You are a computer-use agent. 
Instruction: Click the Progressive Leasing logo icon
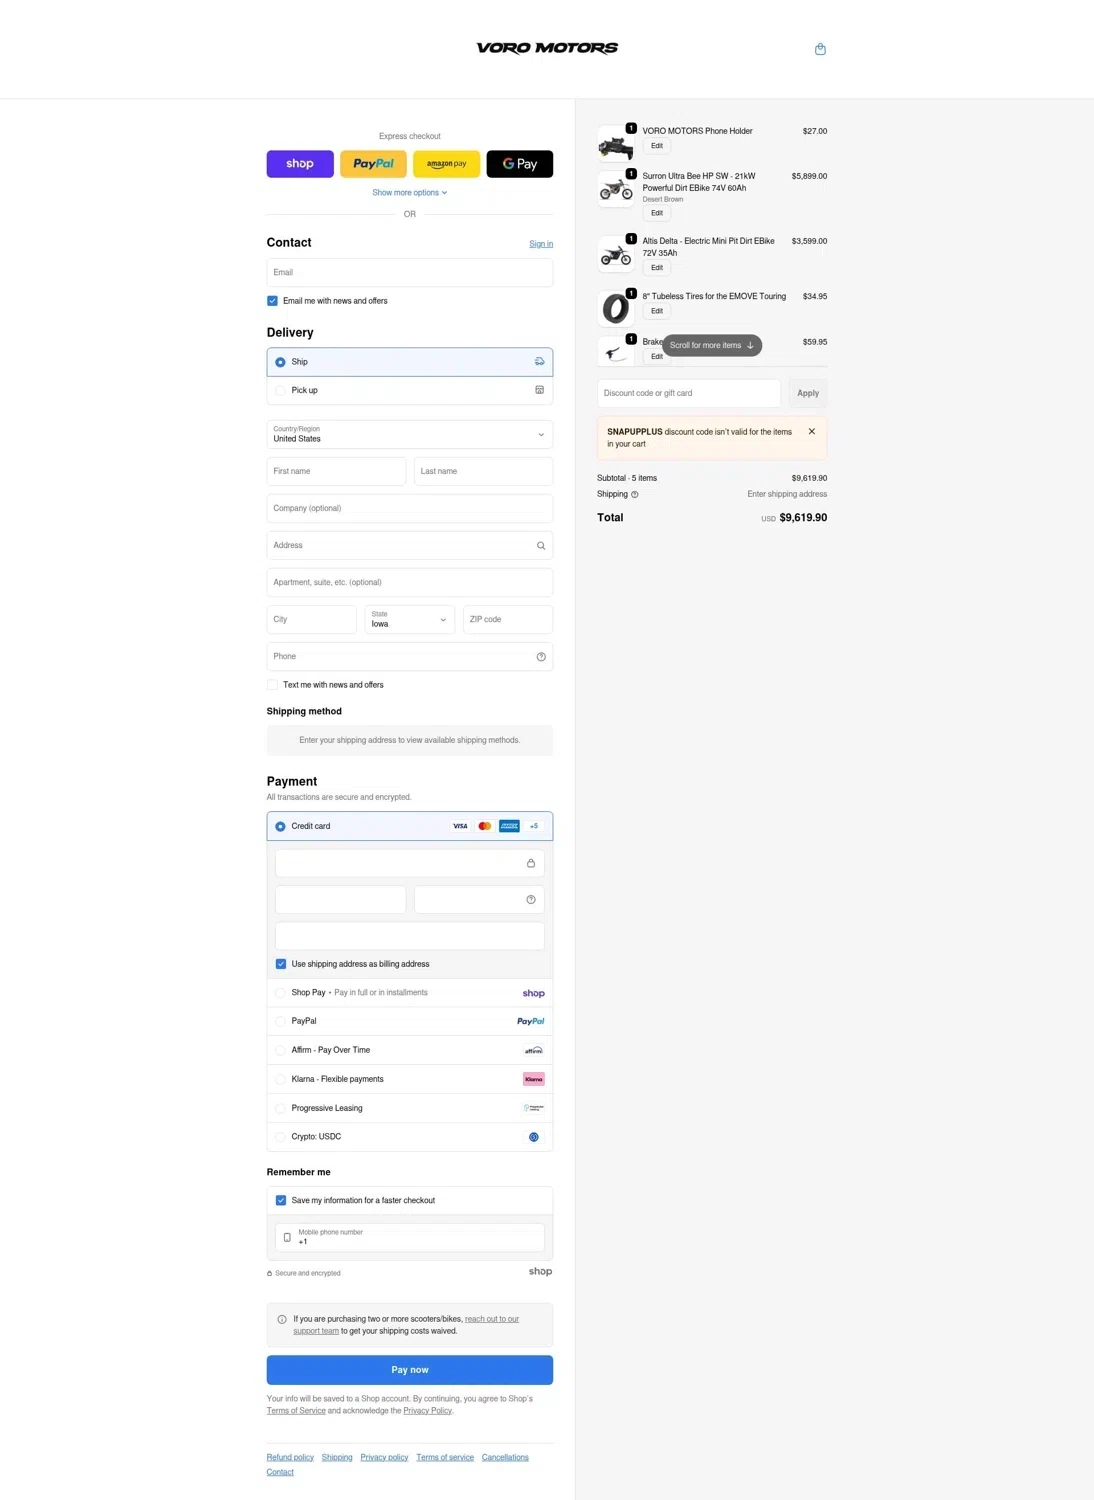coord(534,1108)
